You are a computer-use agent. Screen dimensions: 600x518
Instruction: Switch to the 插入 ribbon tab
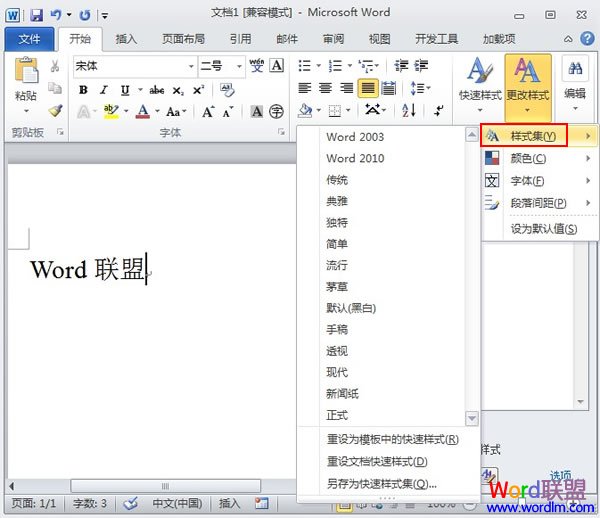[126, 39]
